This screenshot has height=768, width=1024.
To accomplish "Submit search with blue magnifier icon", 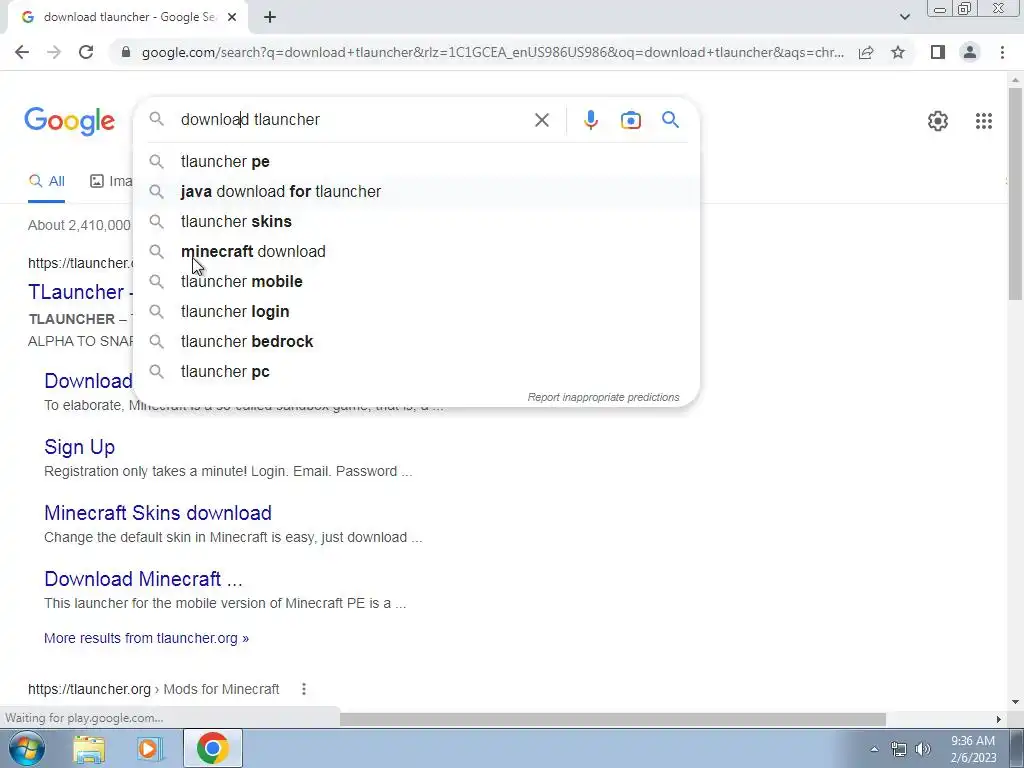I will 670,120.
